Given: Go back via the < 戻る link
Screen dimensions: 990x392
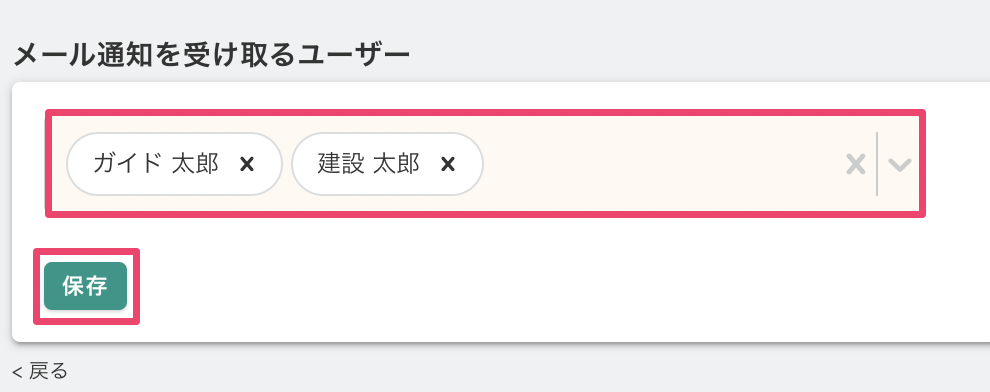Looking at the screenshot, I should (x=39, y=371).
